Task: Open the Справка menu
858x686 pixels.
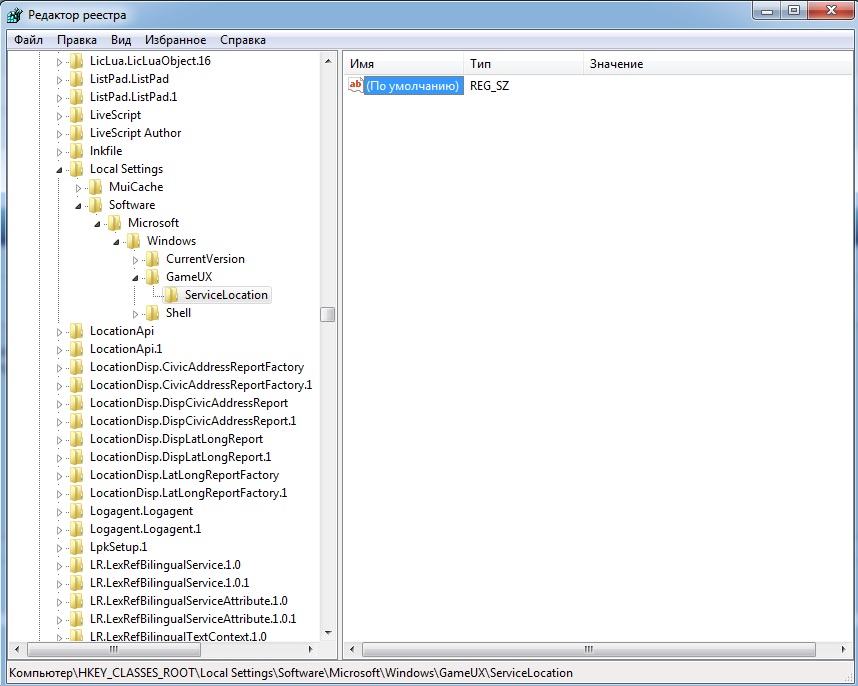Action: 243,40
